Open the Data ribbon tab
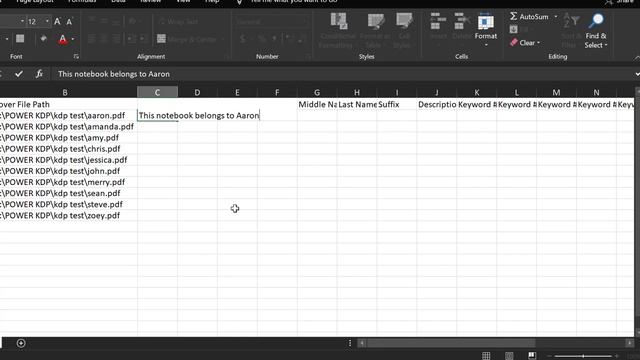This screenshot has width=640, height=360. [x=118, y=1]
